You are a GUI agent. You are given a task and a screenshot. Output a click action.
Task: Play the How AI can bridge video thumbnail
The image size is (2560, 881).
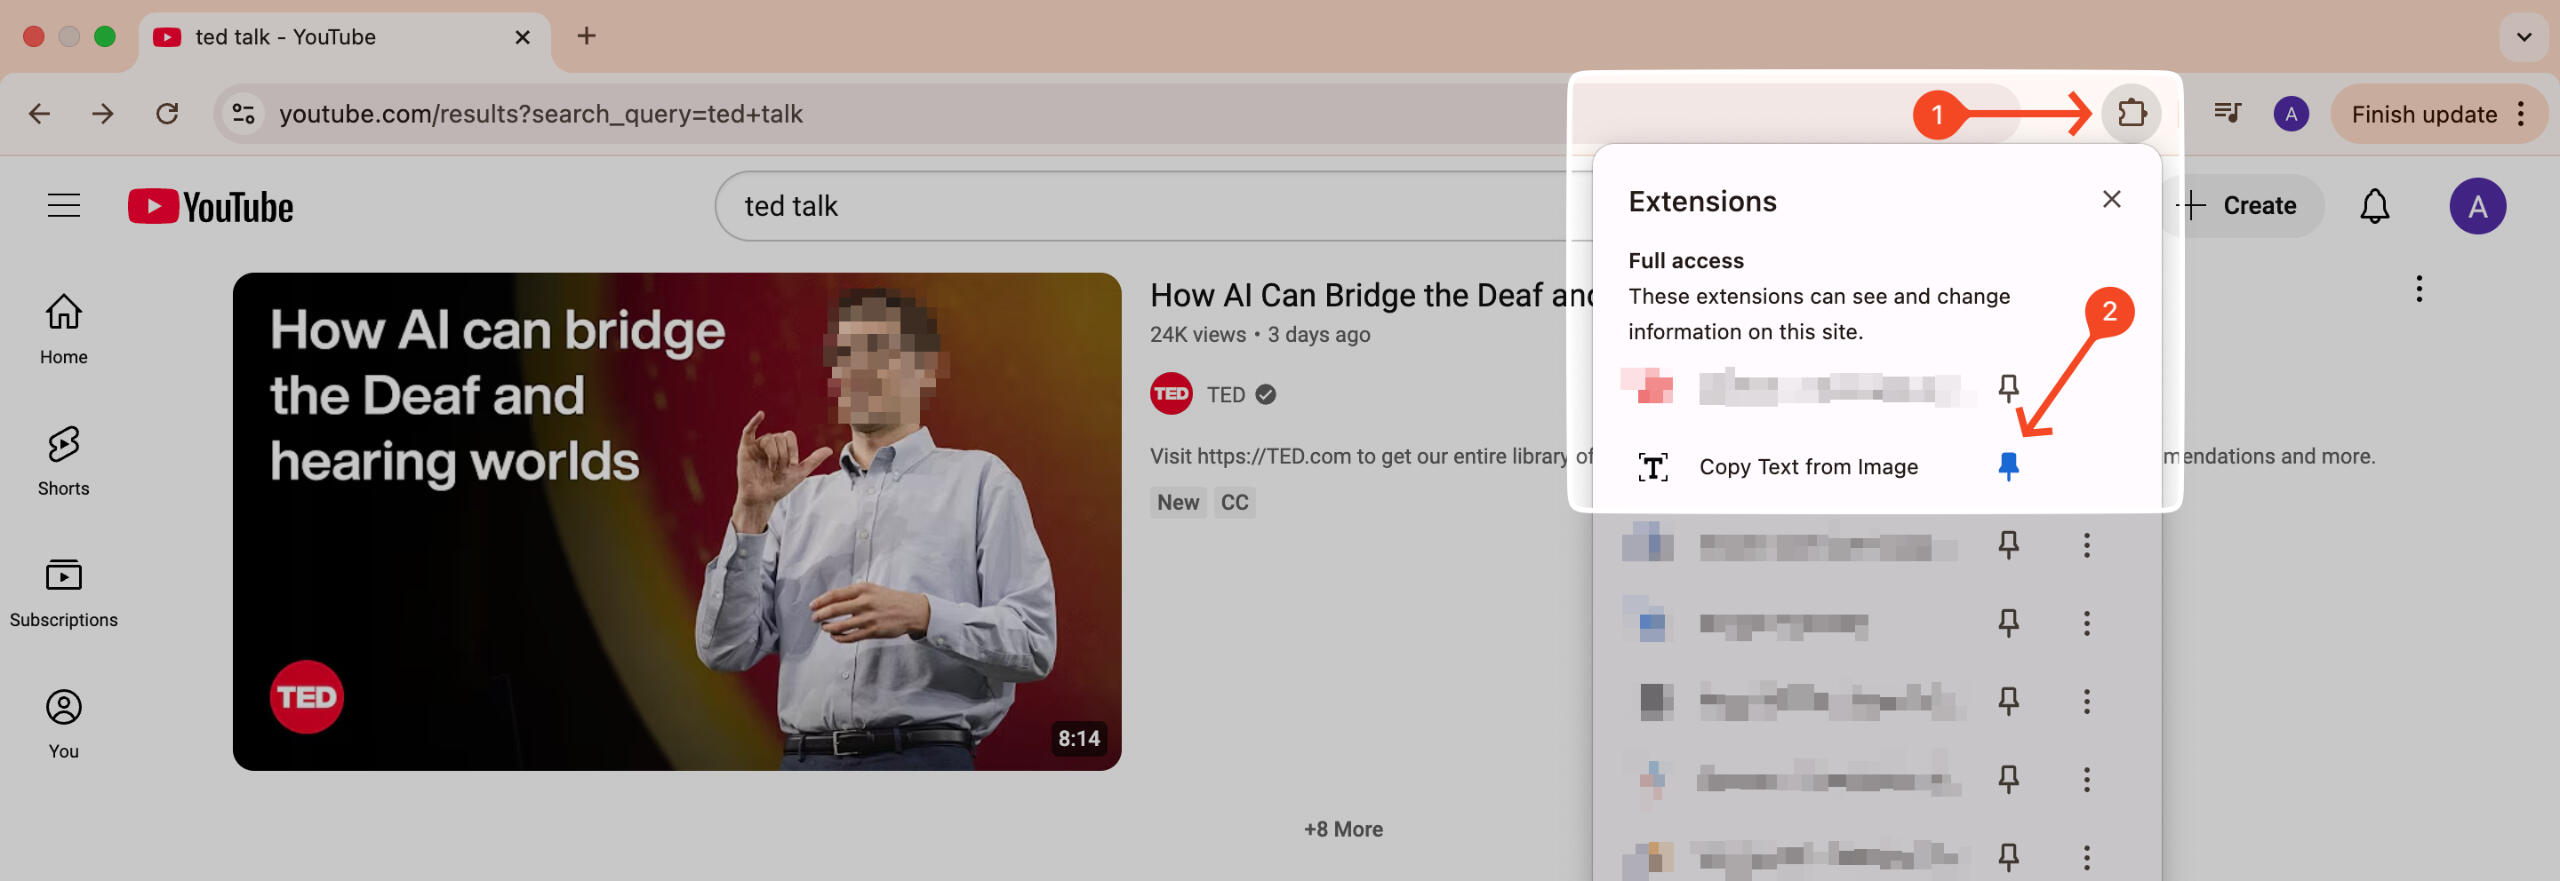676,521
